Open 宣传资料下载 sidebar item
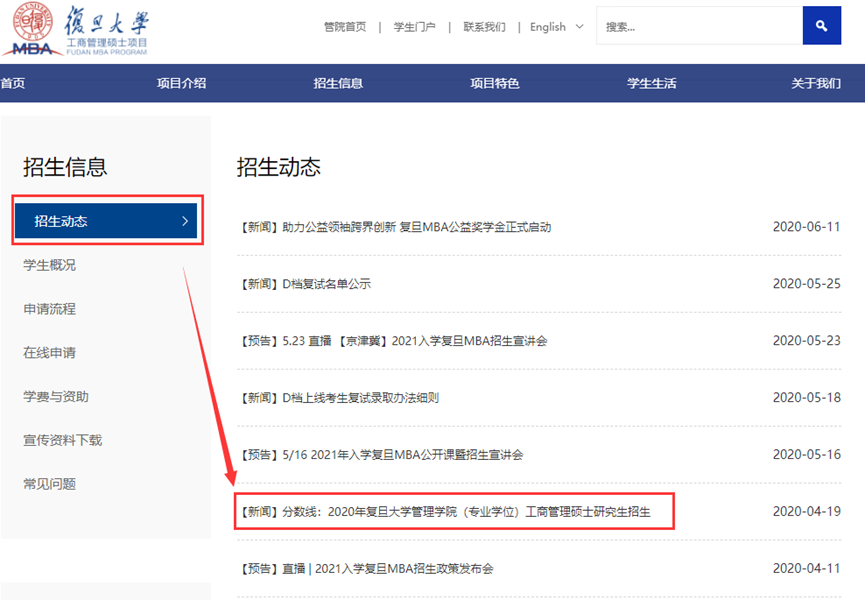Image resolution: width=865 pixels, height=600 pixels. tap(62, 440)
